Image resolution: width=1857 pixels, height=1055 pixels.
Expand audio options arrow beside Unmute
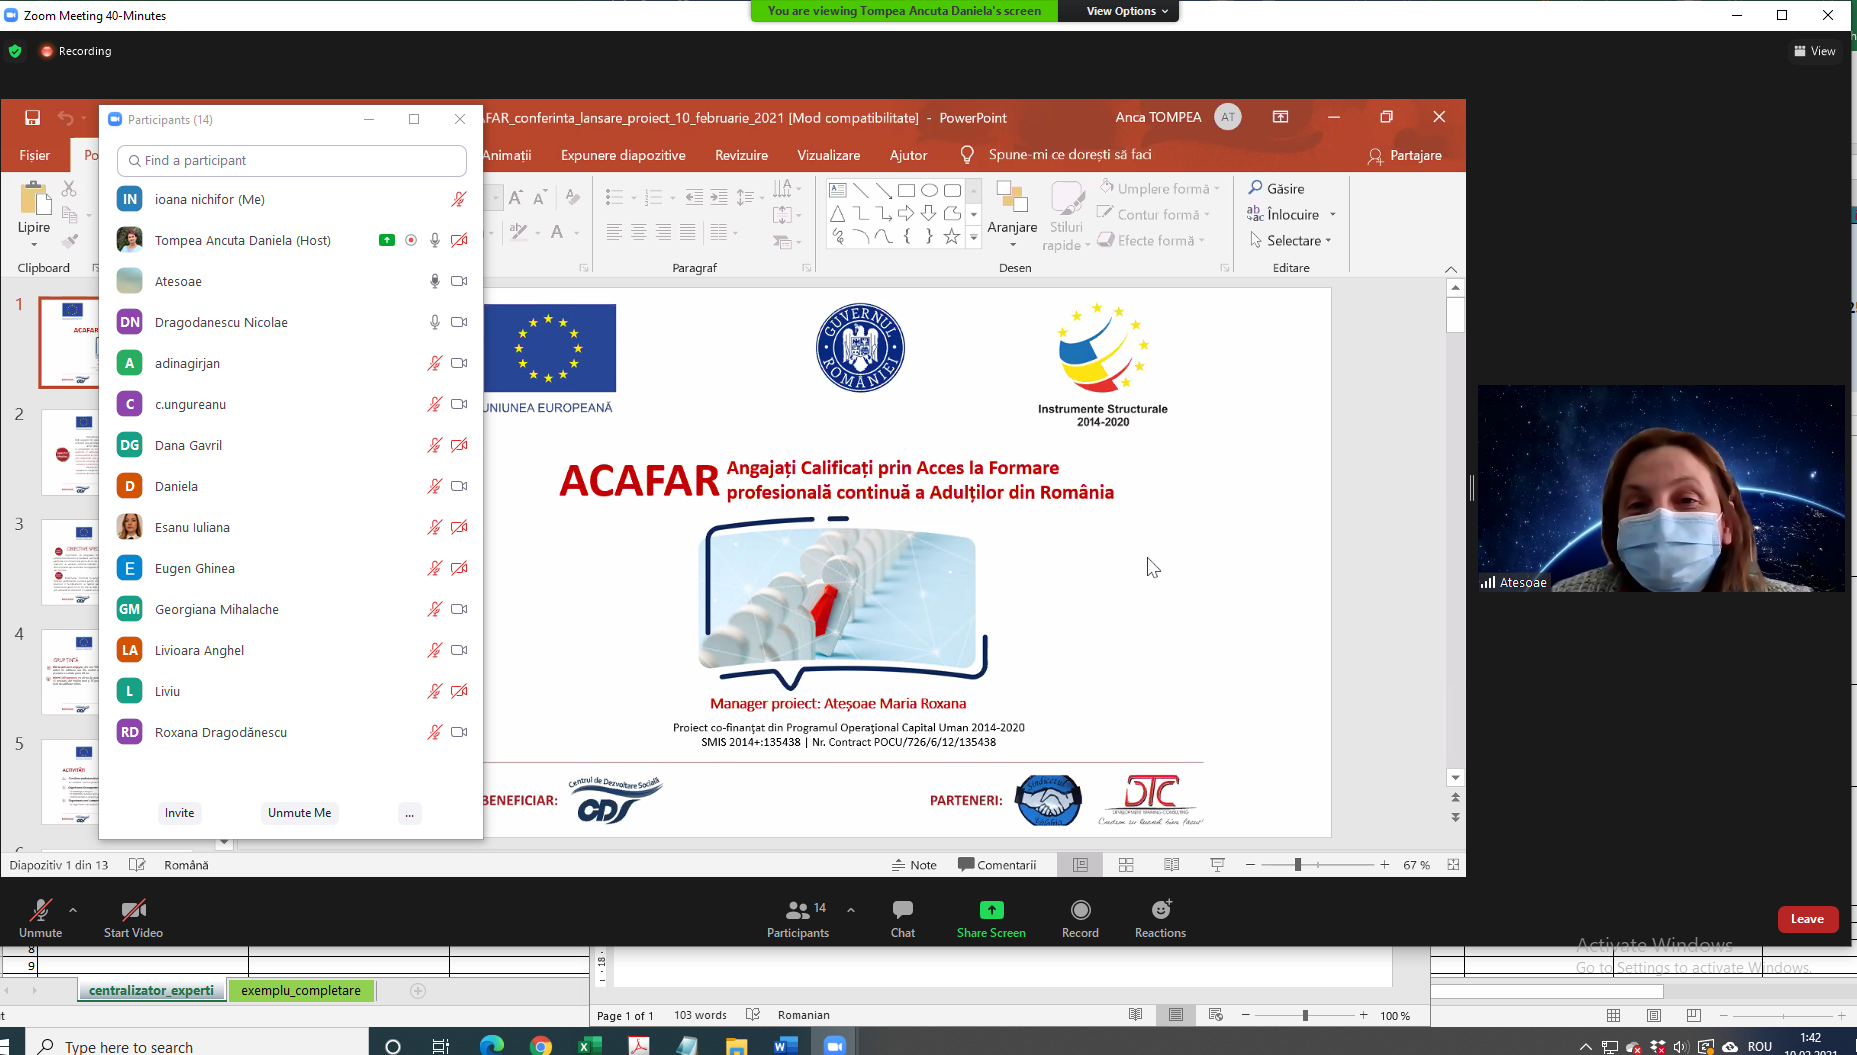(x=73, y=910)
